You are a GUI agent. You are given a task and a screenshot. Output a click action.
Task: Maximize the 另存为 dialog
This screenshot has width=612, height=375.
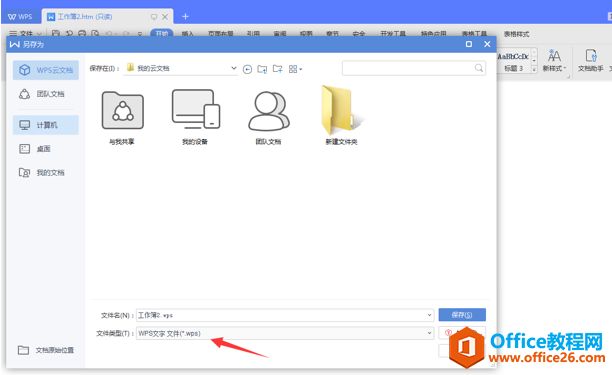[469, 44]
